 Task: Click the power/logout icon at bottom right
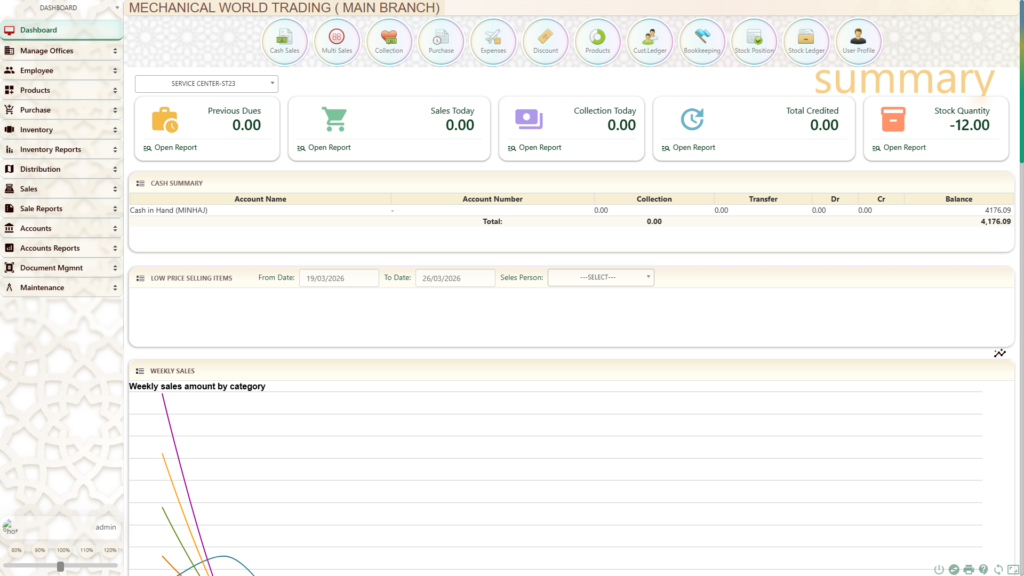tap(938, 569)
